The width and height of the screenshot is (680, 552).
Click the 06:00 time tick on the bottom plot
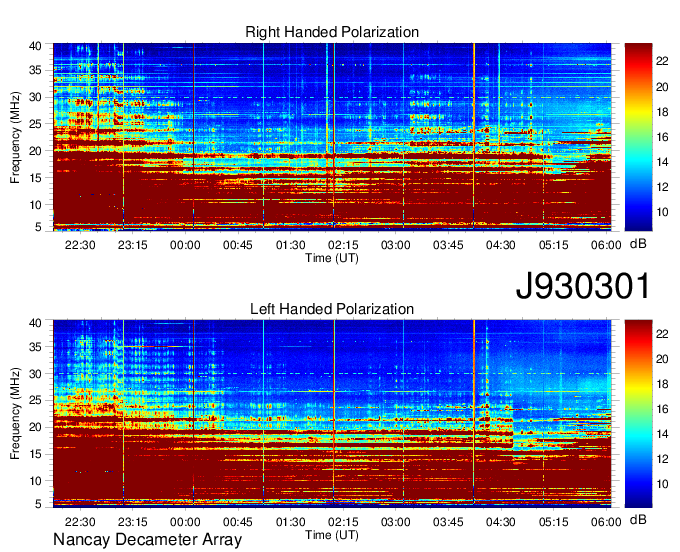[x=606, y=522]
